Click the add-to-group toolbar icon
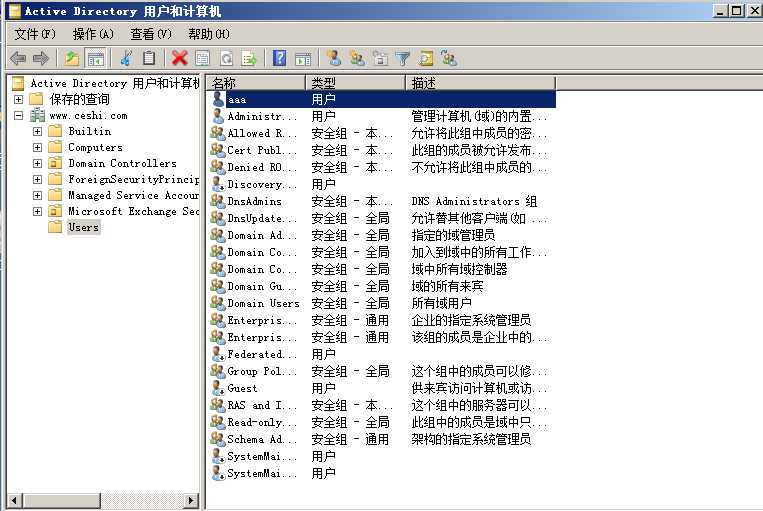The height and width of the screenshot is (511, 763). [x=449, y=59]
